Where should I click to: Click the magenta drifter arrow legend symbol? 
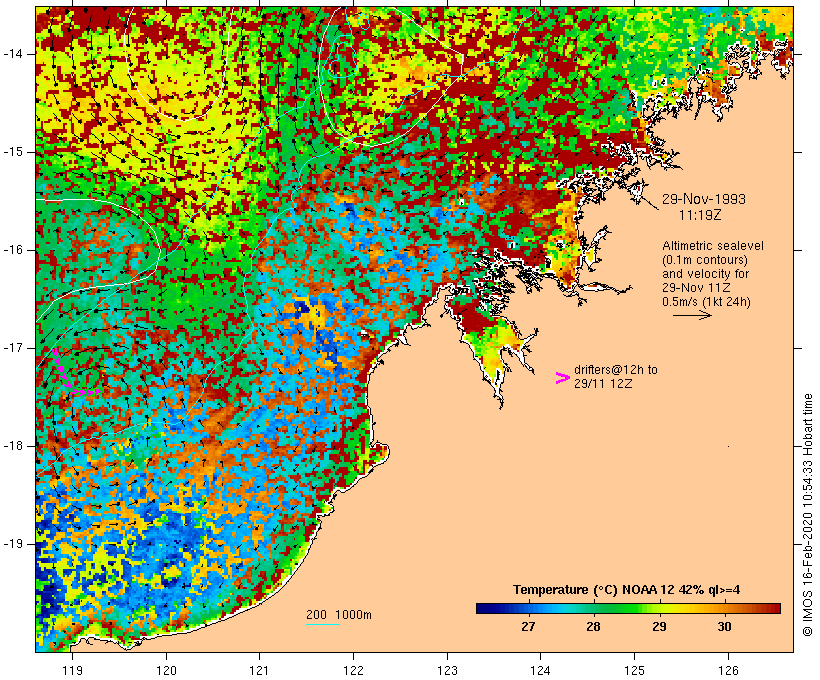pyautogui.click(x=562, y=377)
